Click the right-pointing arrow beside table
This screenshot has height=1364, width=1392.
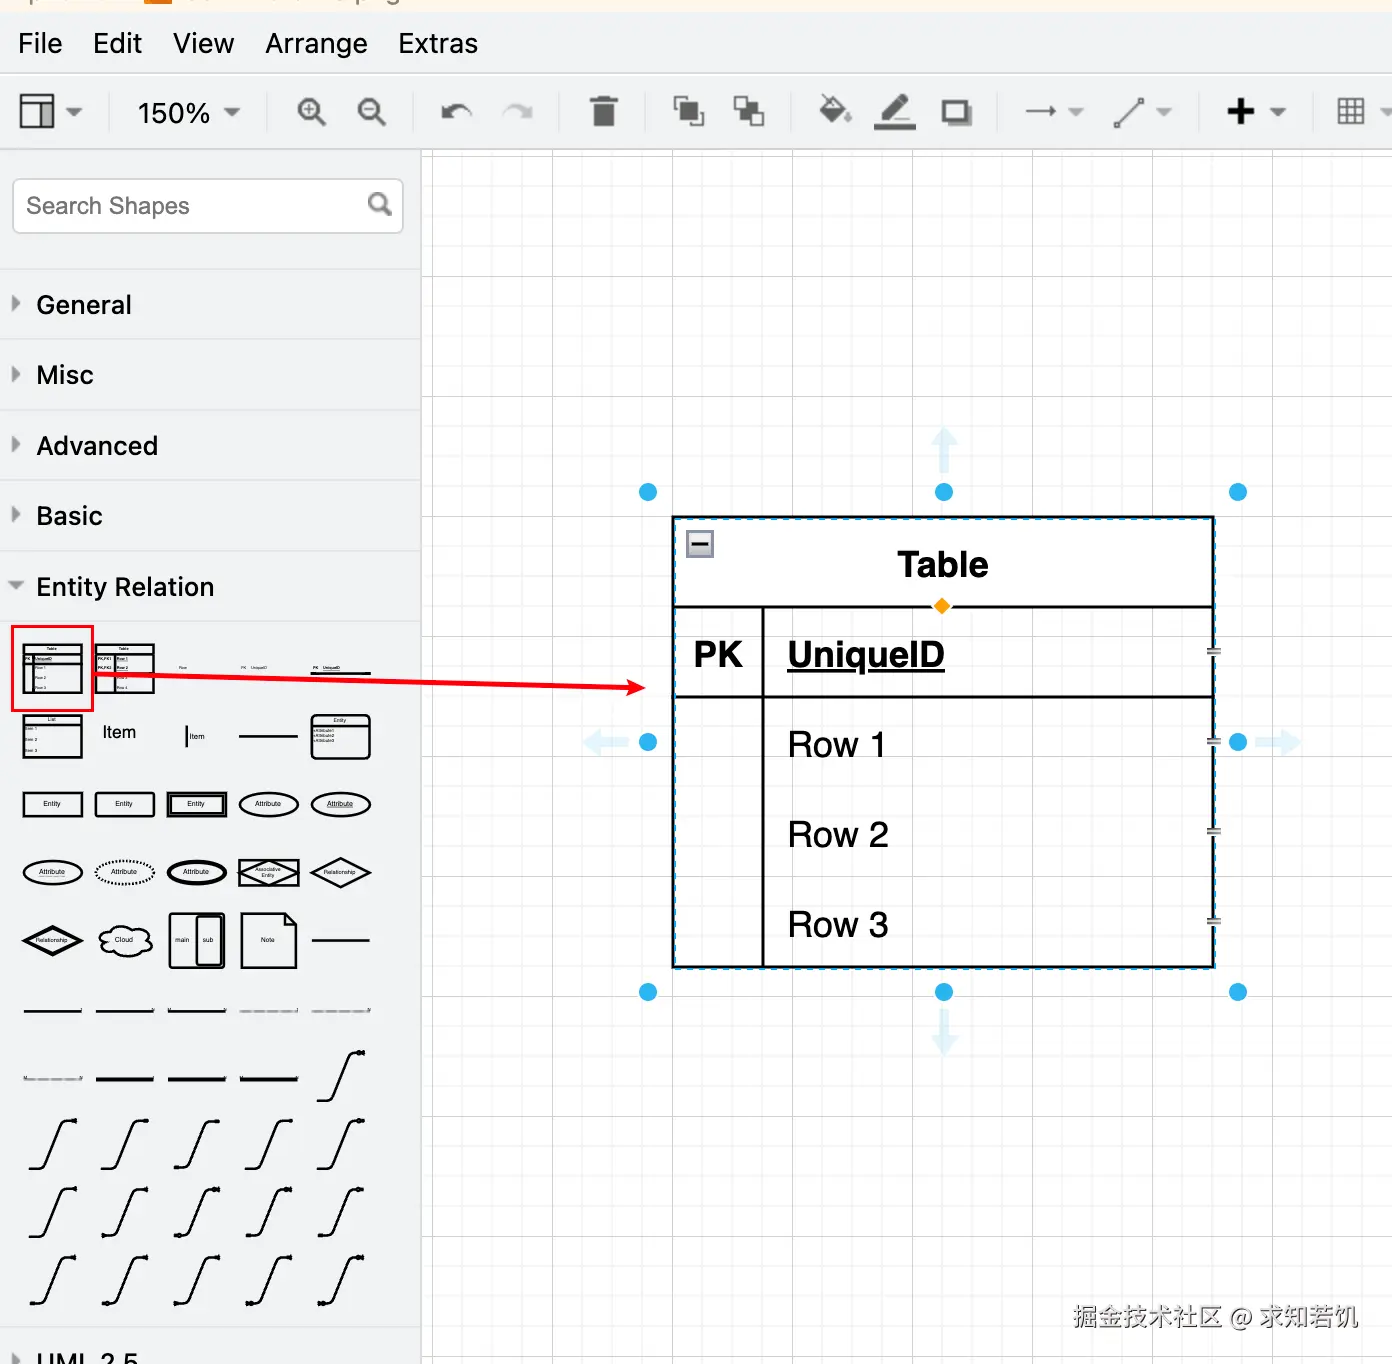click(x=1277, y=741)
